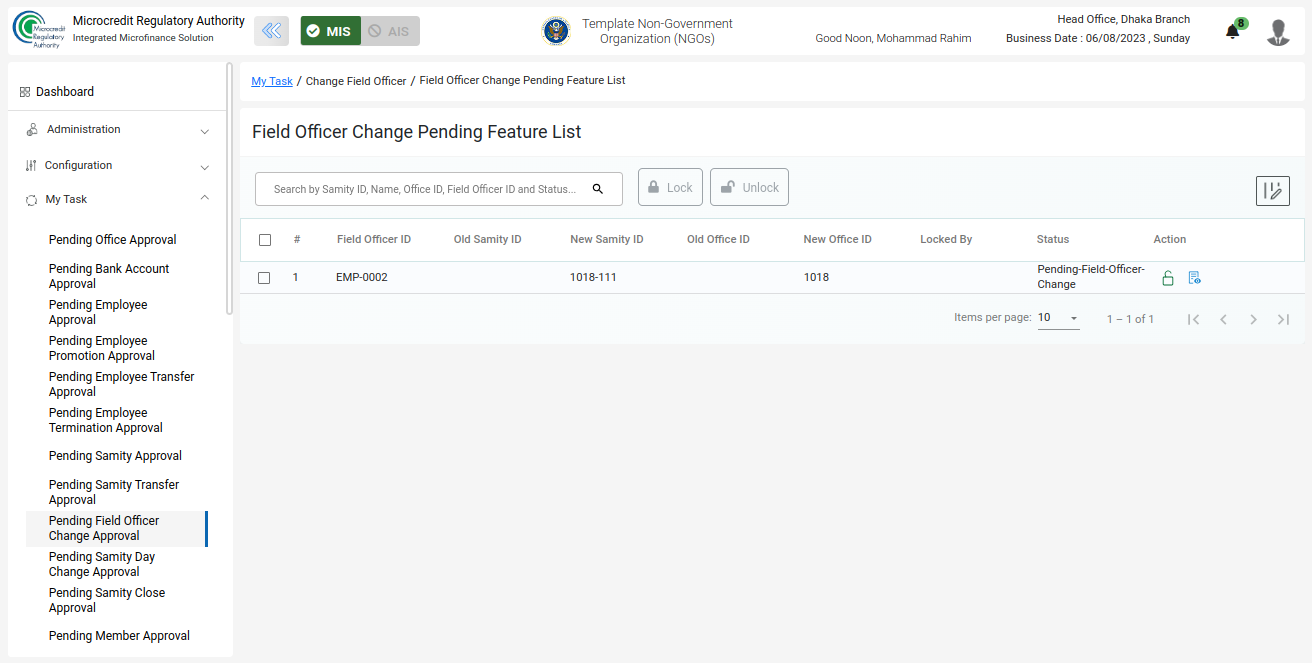Click the Field Officer ID column header

374,240
